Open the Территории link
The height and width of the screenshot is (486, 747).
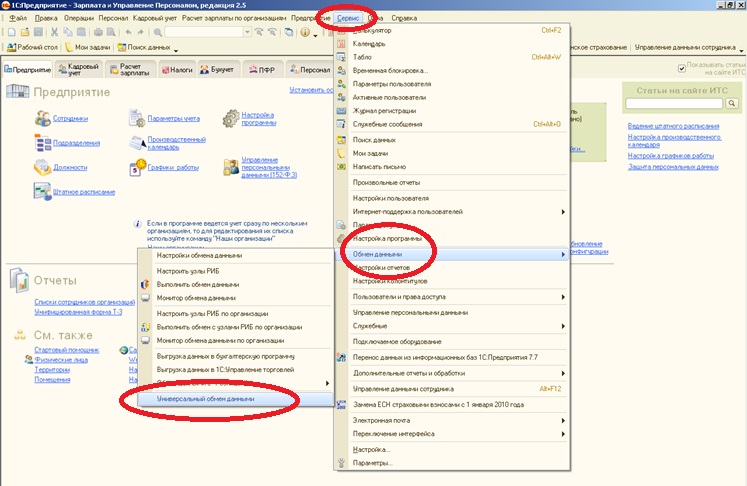pos(52,370)
